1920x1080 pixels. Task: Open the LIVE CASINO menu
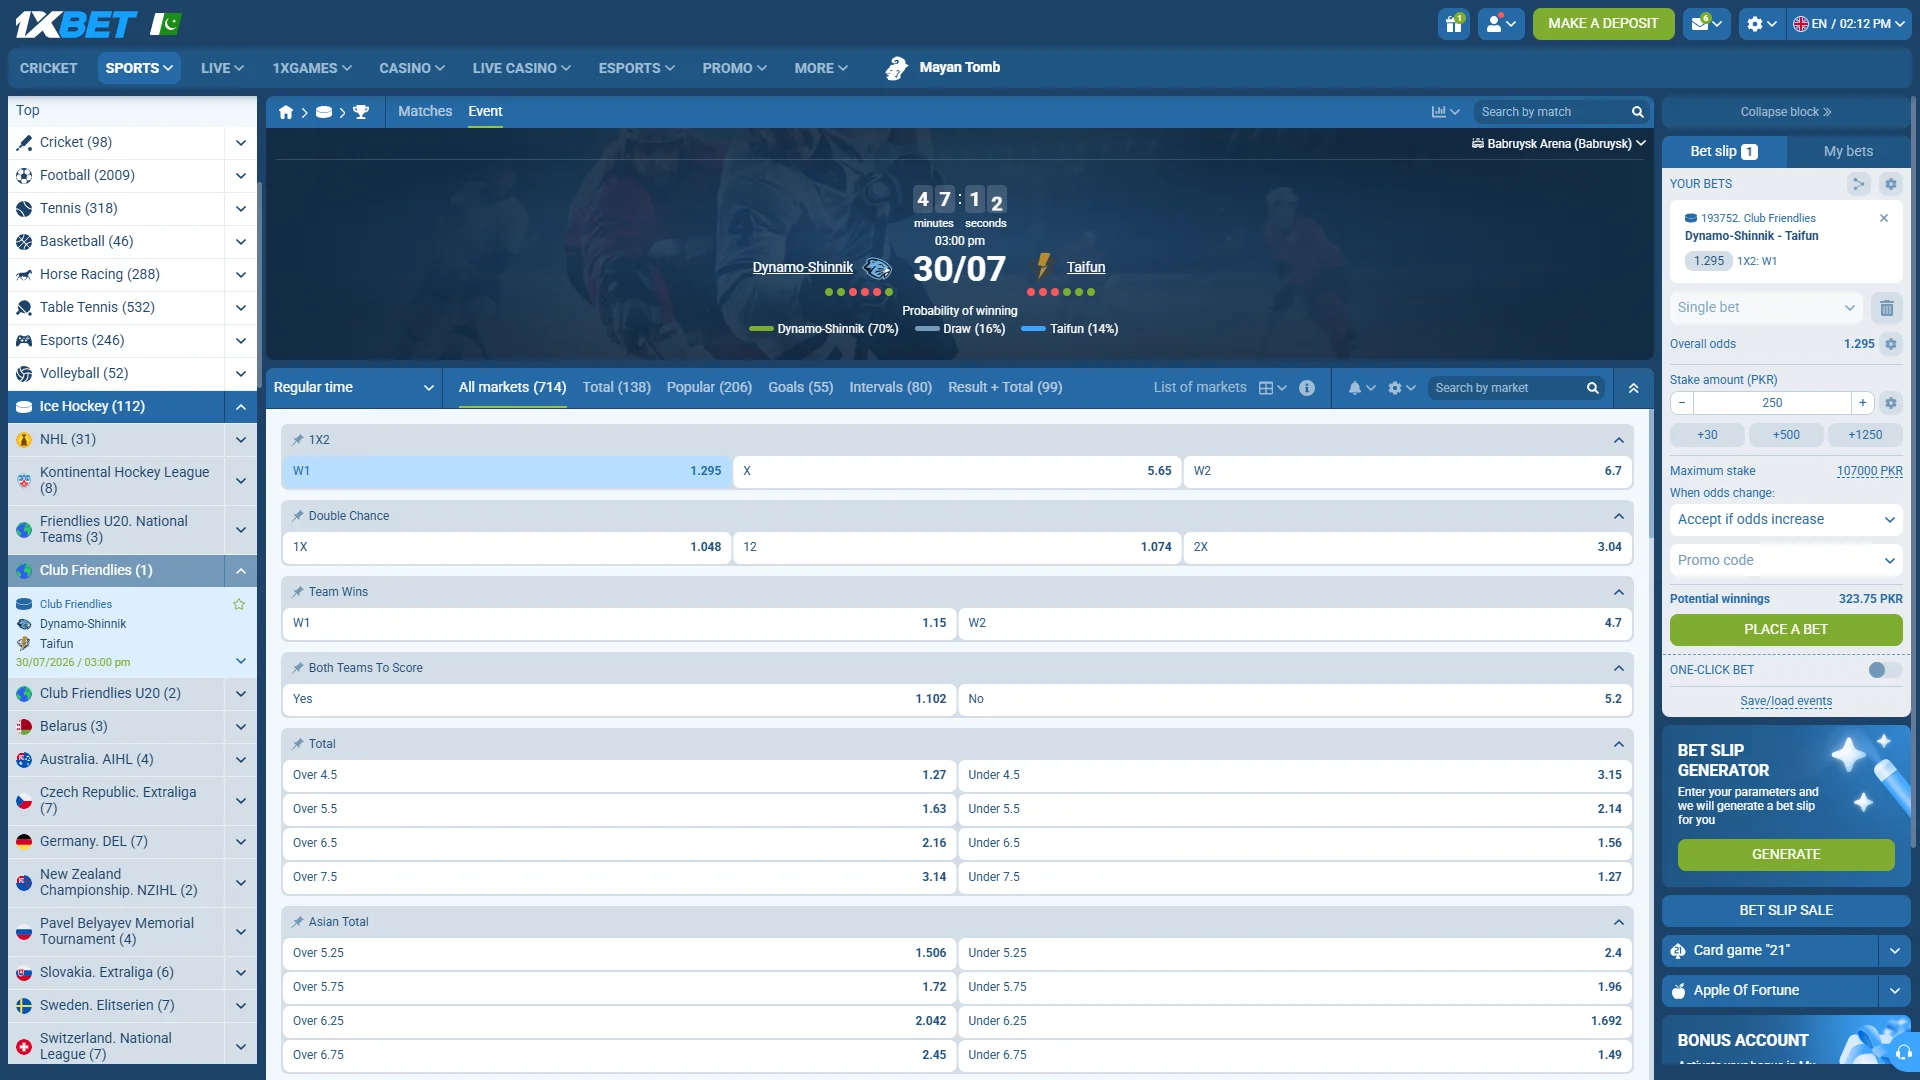coord(521,68)
